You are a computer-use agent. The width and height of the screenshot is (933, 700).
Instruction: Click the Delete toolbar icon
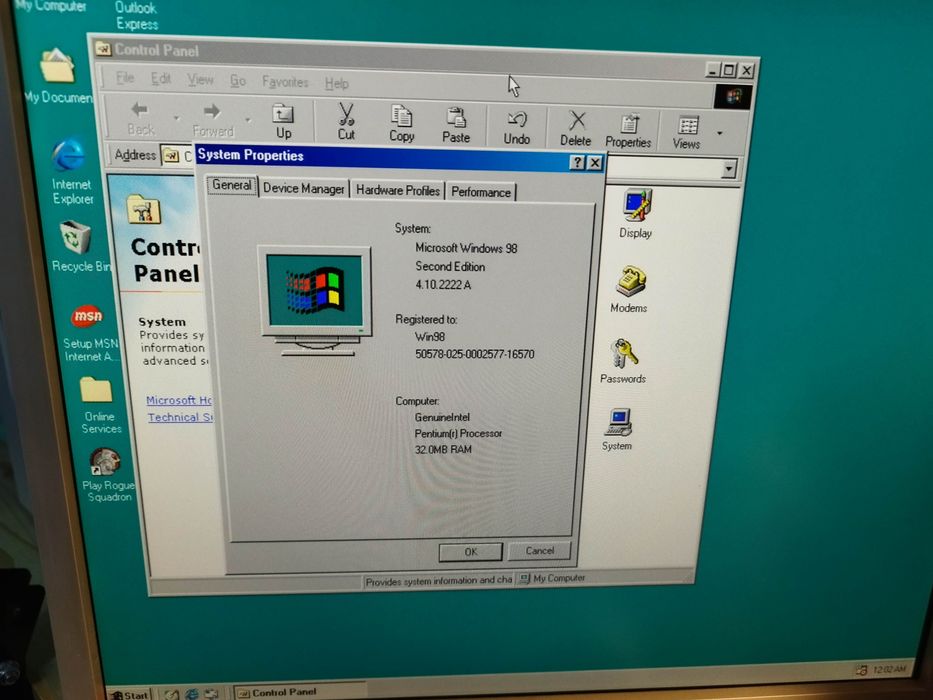(x=575, y=129)
